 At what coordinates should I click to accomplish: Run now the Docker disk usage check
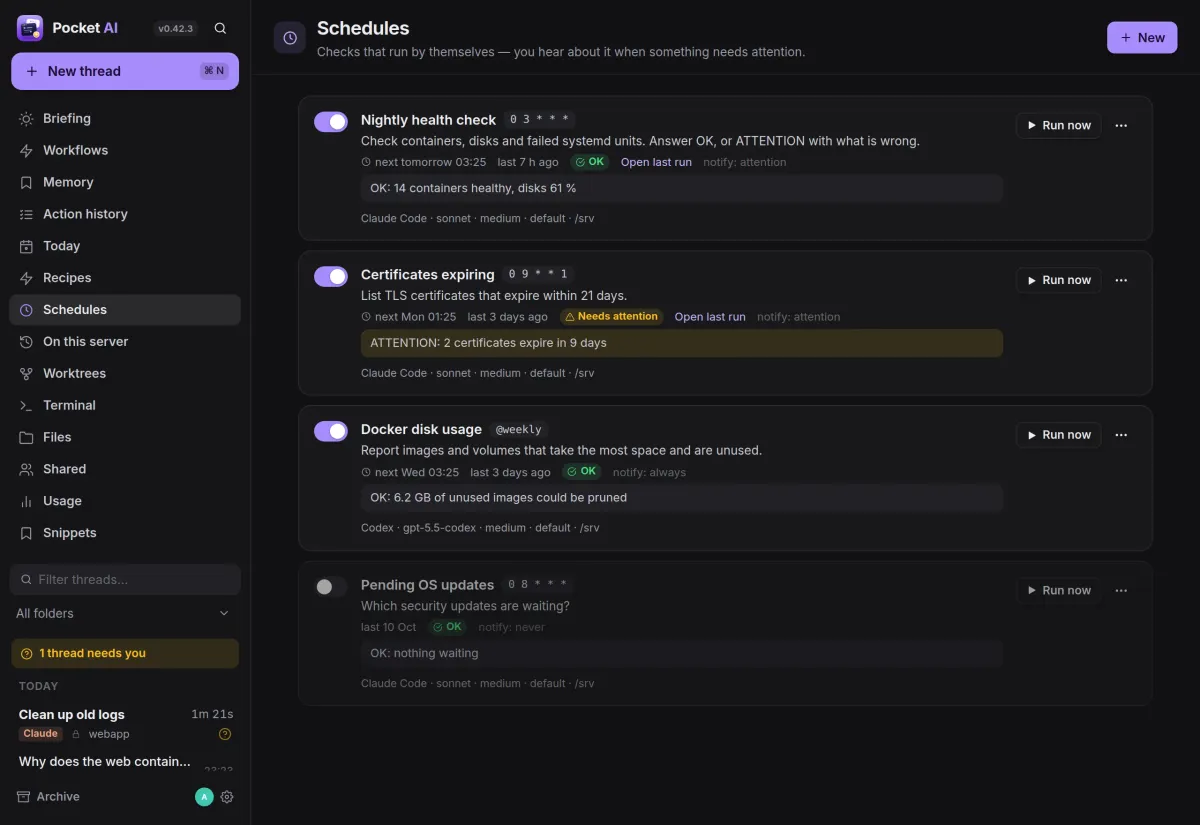point(1059,435)
